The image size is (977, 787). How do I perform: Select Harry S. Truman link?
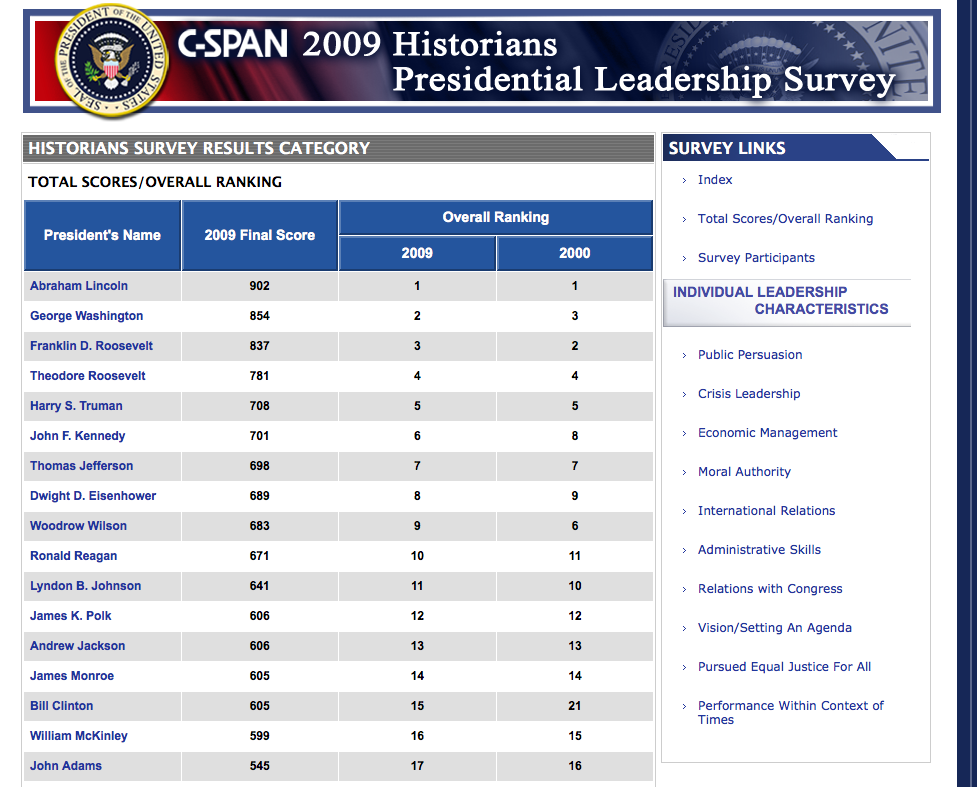(x=76, y=406)
